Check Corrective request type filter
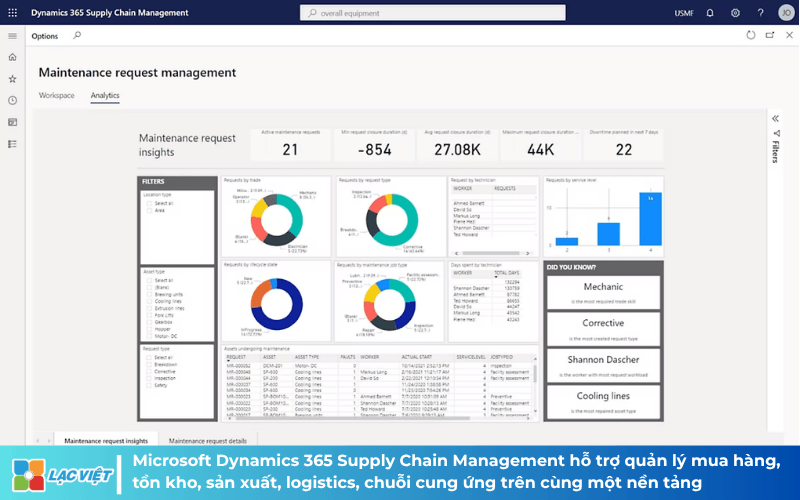Viewport: 800px width, 500px height. click(x=149, y=372)
